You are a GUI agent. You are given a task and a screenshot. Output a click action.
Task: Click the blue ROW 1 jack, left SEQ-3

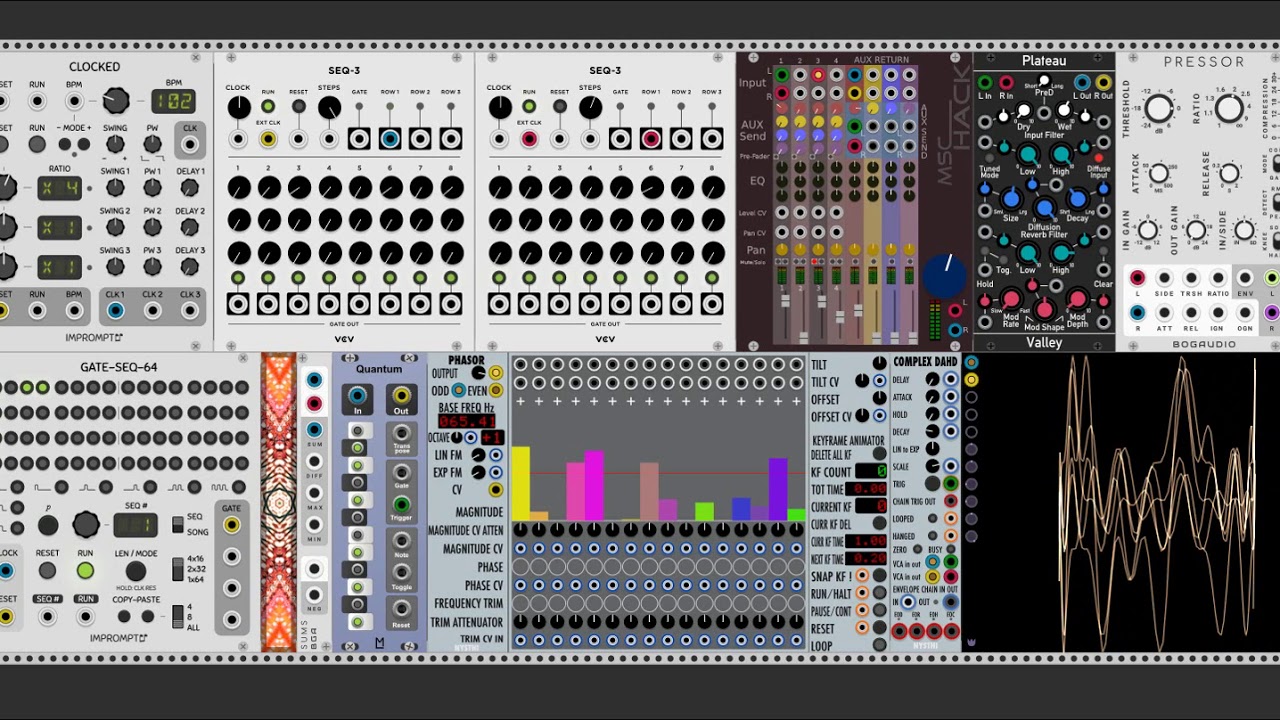(390, 140)
